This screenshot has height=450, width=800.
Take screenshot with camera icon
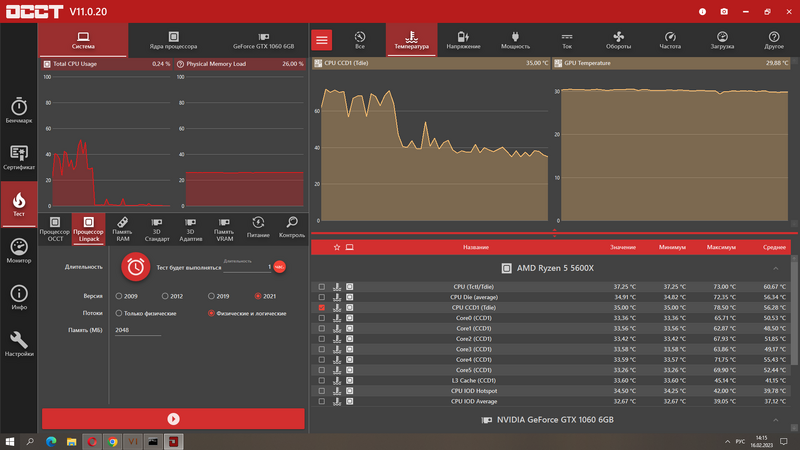[724, 11]
